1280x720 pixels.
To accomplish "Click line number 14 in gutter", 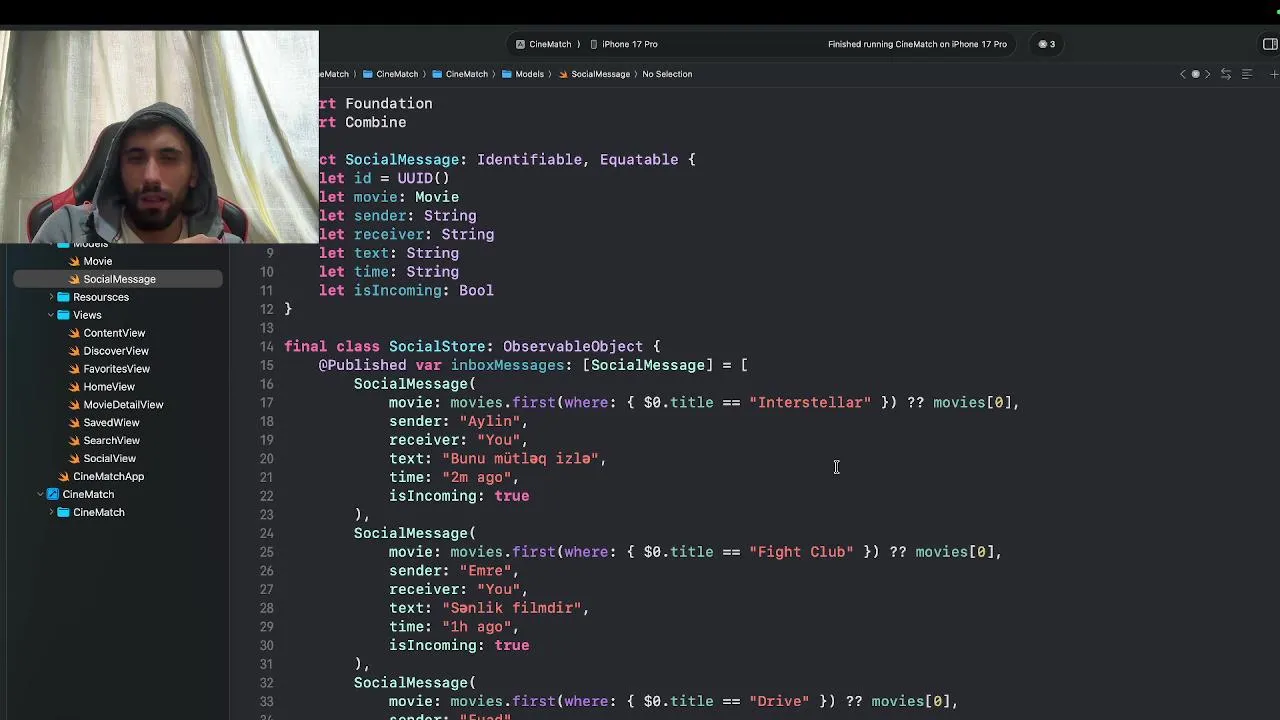I will point(267,347).
